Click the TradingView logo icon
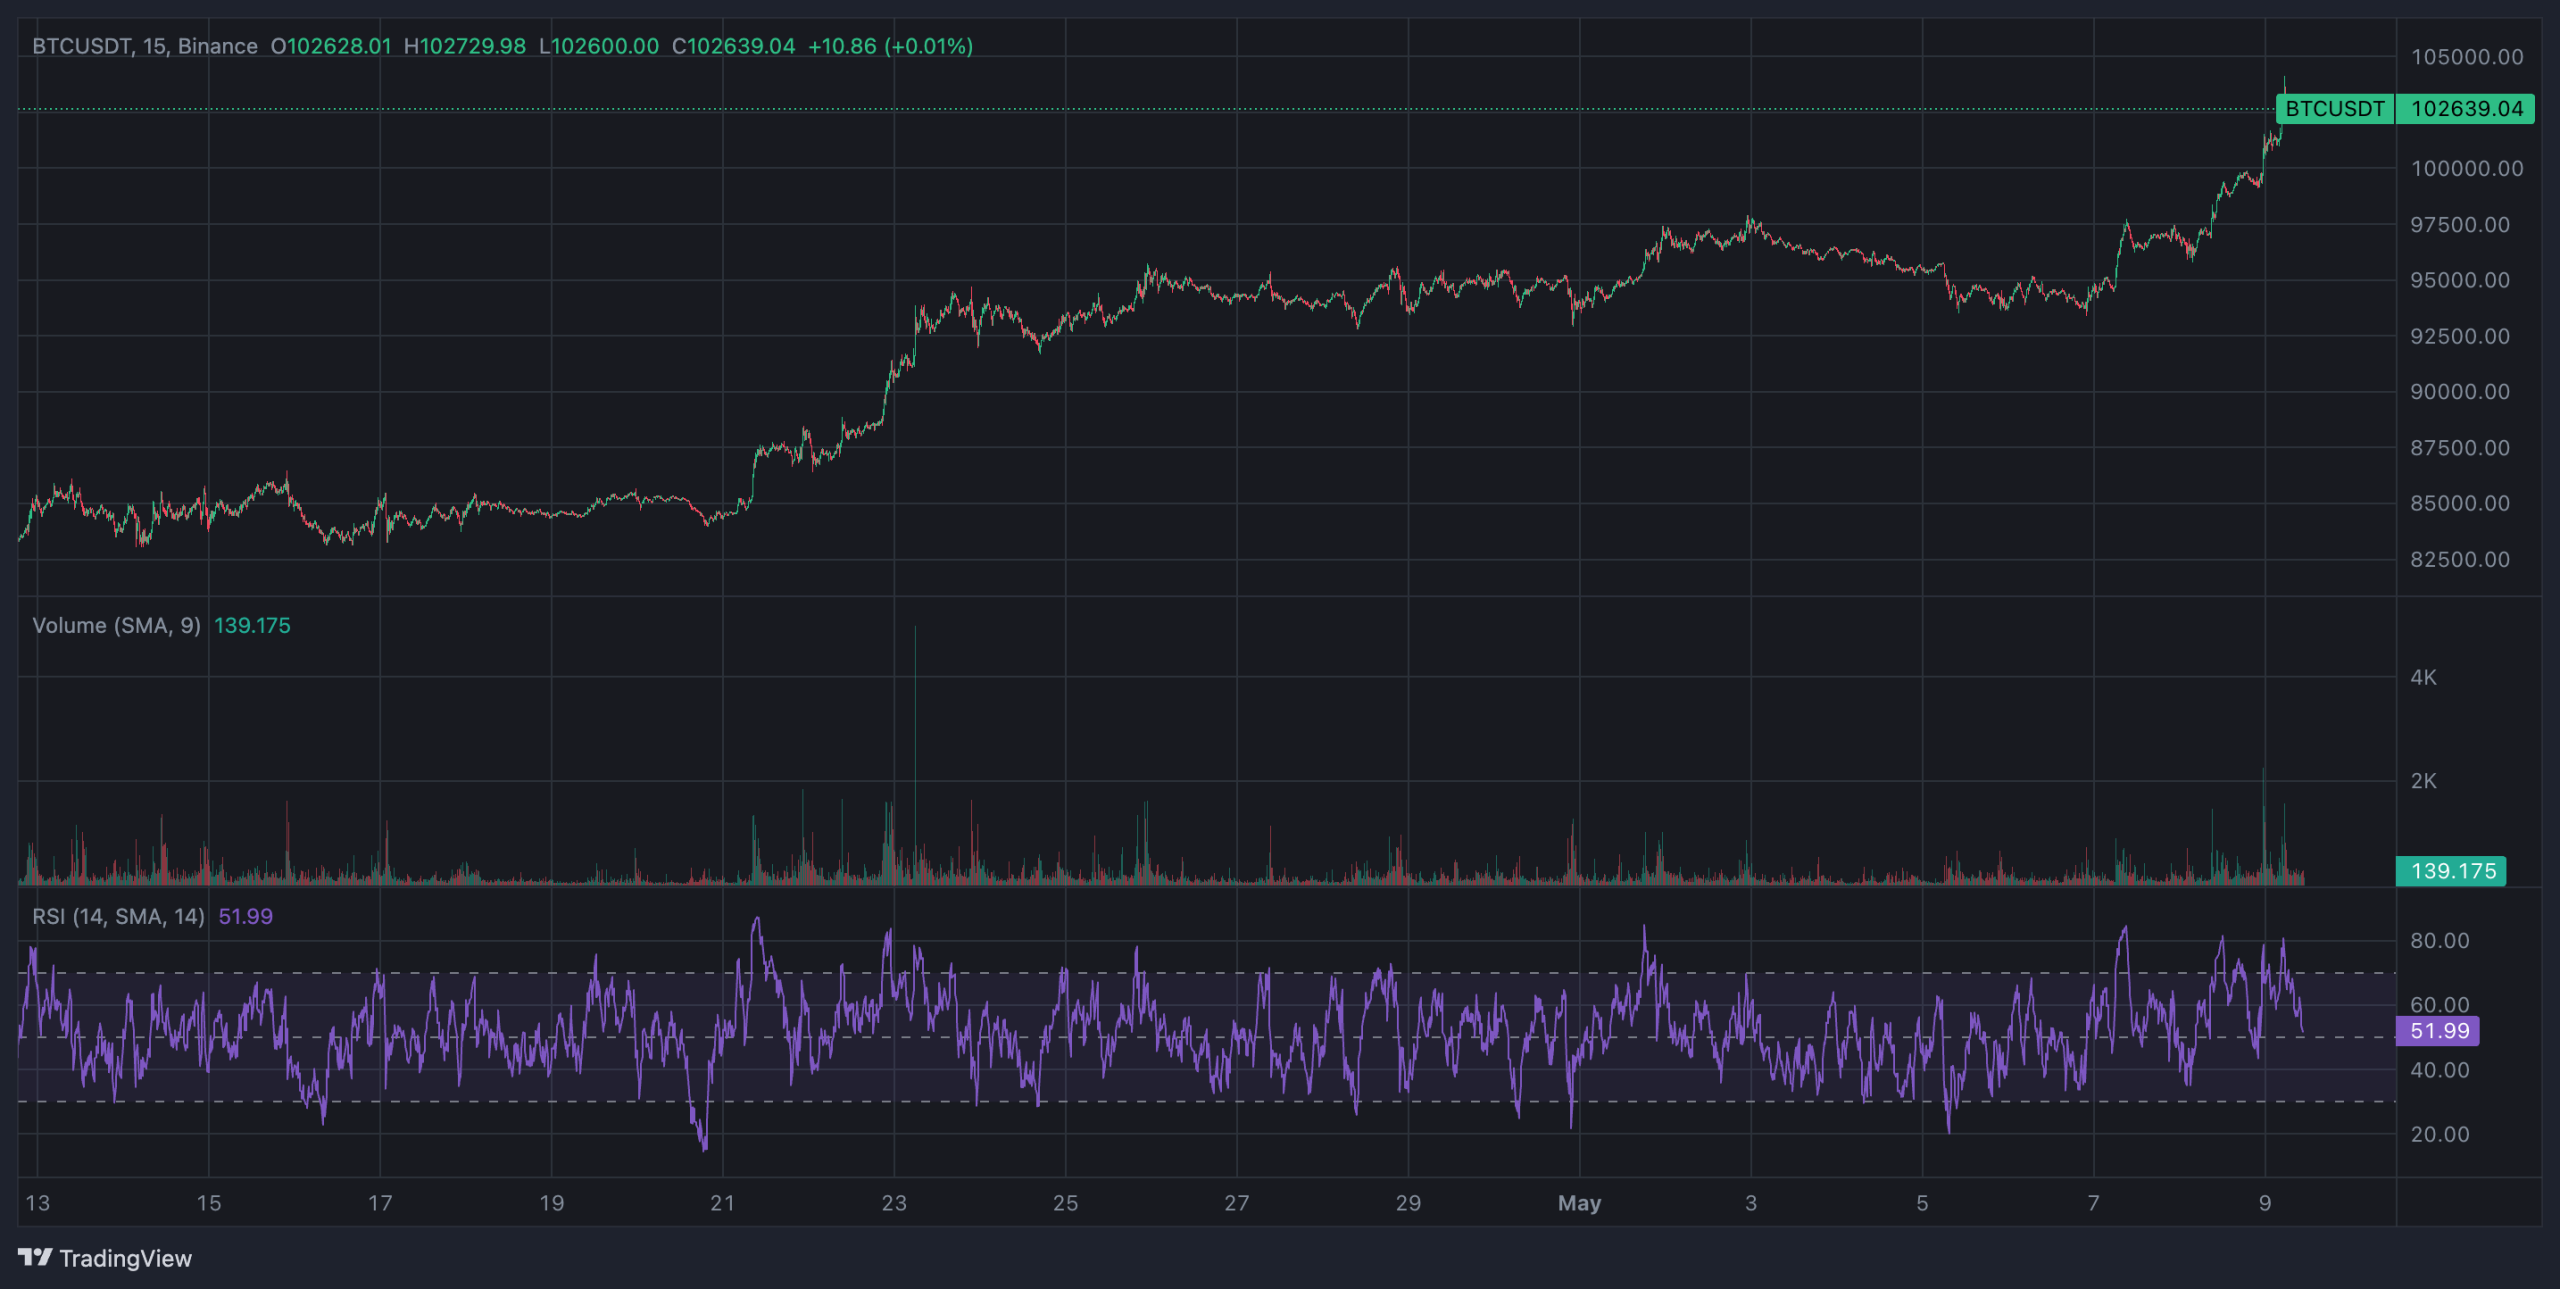 click(35, 1257)
